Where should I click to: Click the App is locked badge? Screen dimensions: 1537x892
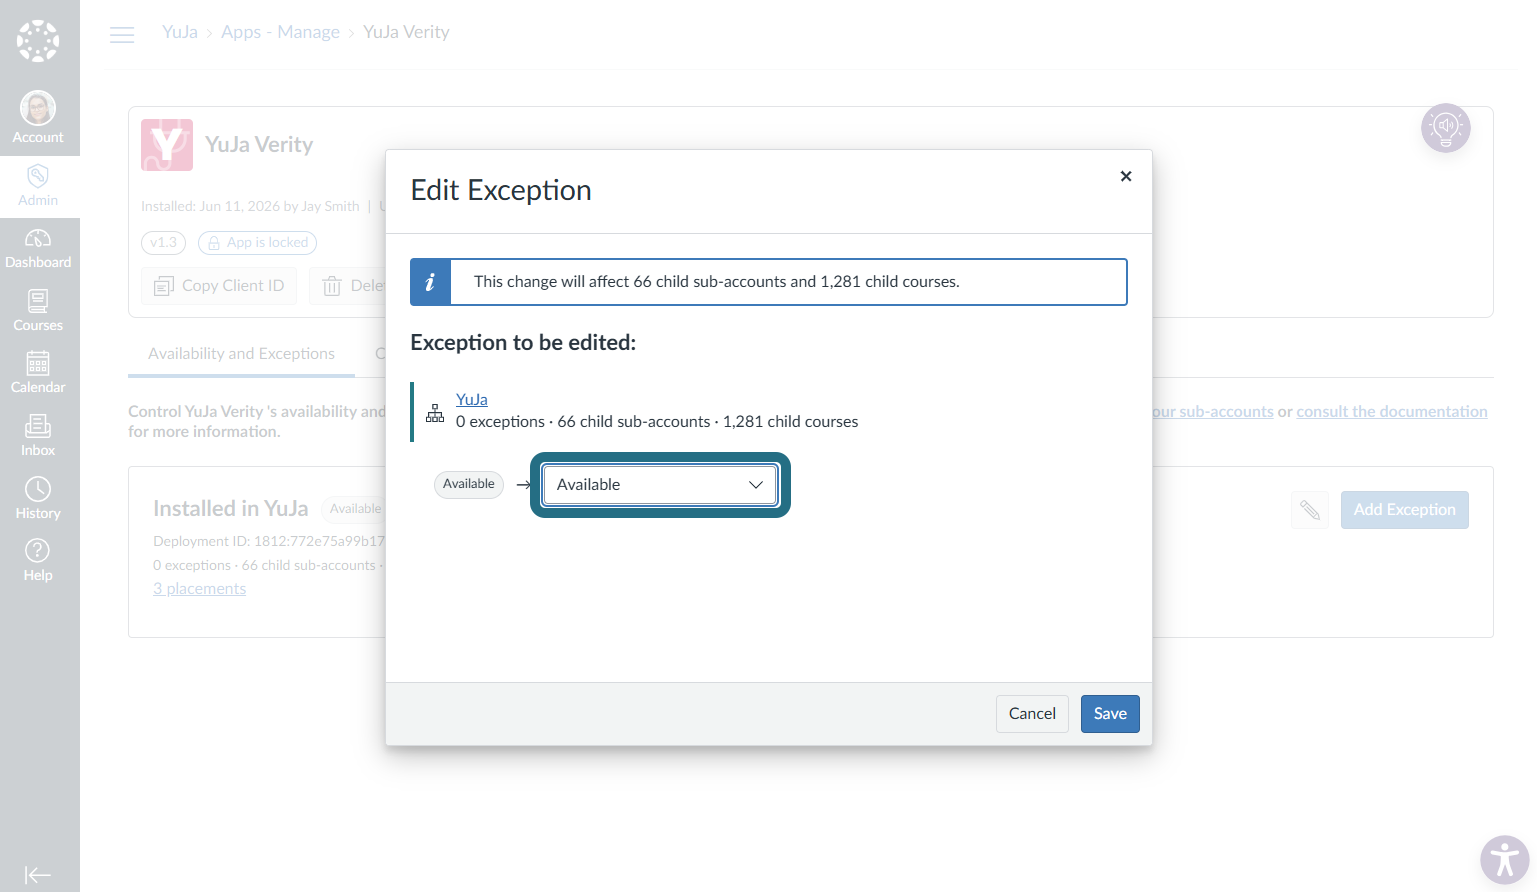click(258, 243)
